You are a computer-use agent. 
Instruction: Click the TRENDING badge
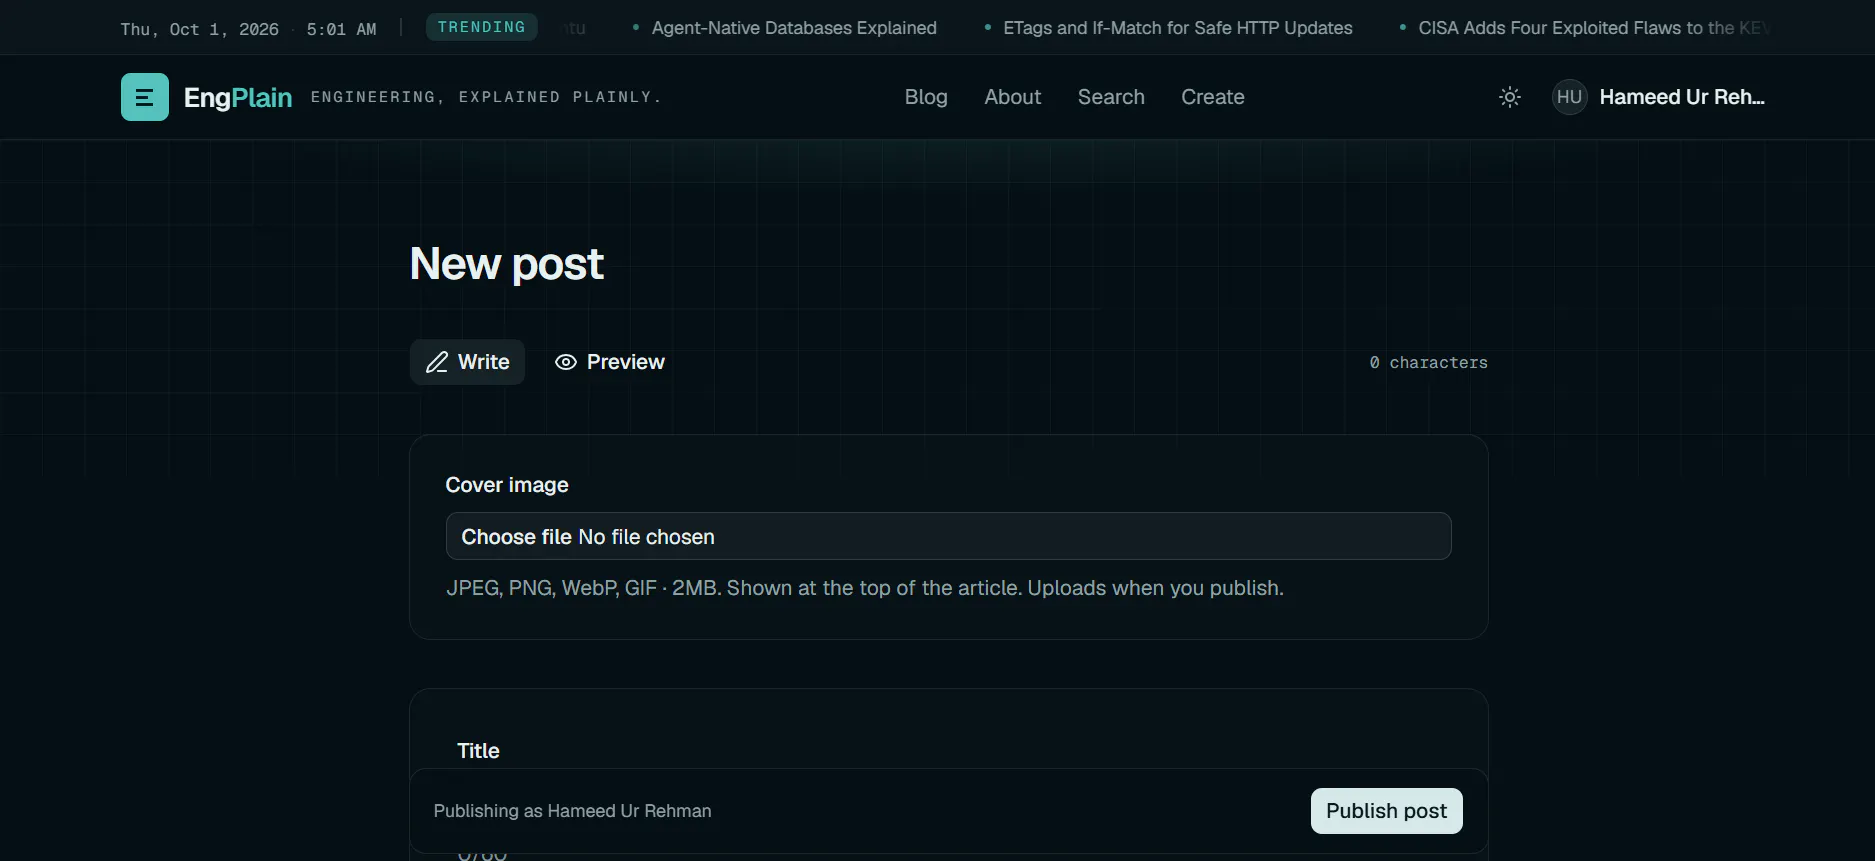click(x=482, y=27)
